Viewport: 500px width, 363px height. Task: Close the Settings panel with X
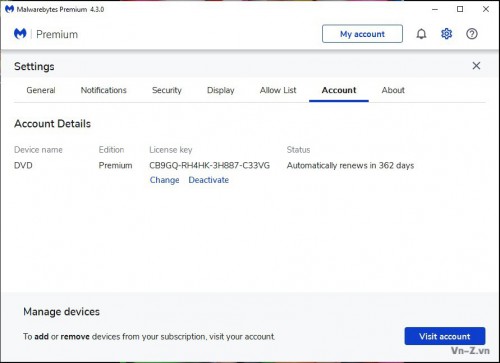(x=476, y=66)
